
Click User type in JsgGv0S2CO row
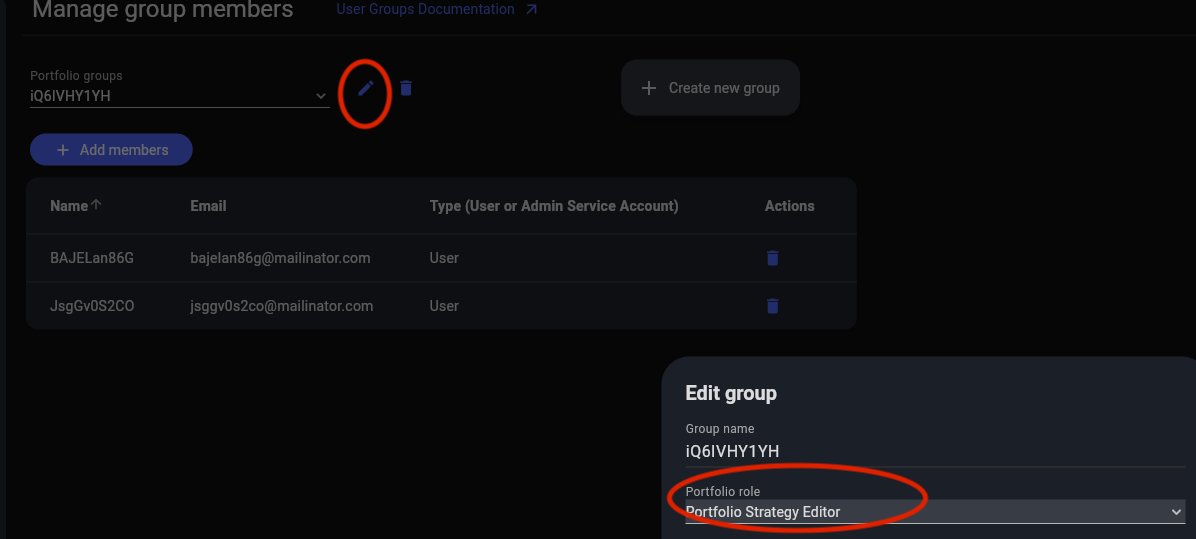click(444, 306)
